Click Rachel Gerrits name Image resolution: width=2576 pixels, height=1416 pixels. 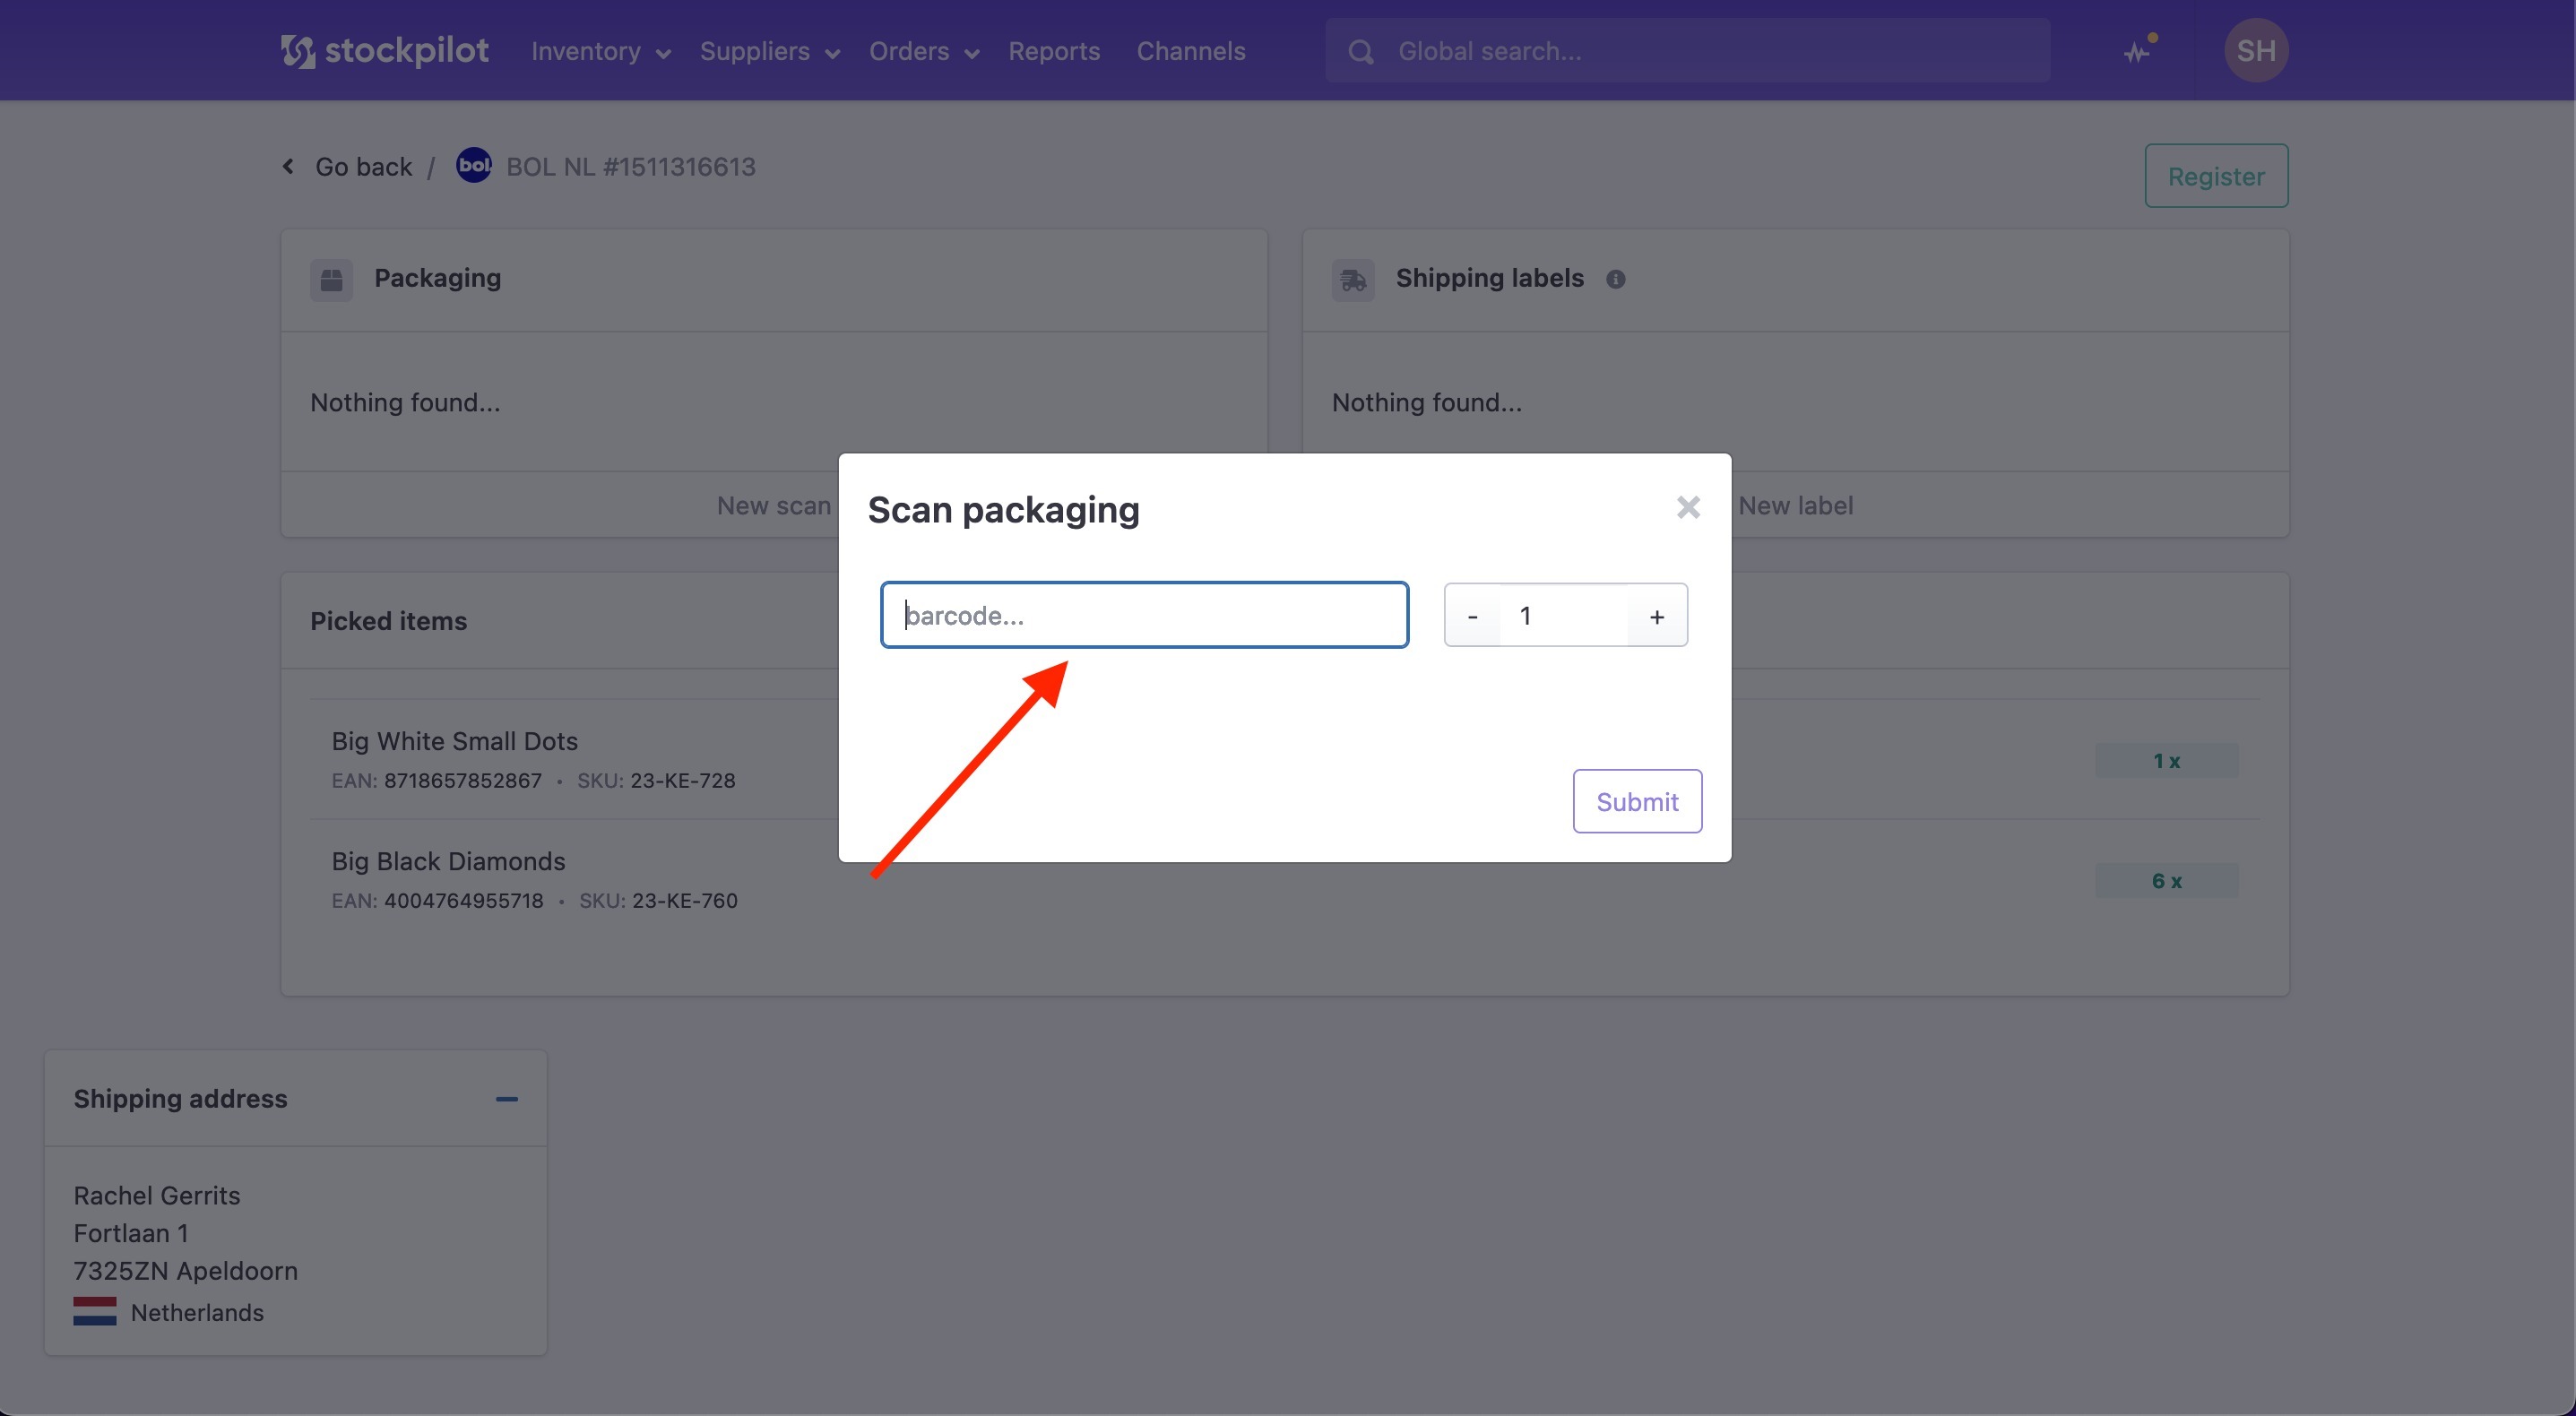tap(157, 1196)
